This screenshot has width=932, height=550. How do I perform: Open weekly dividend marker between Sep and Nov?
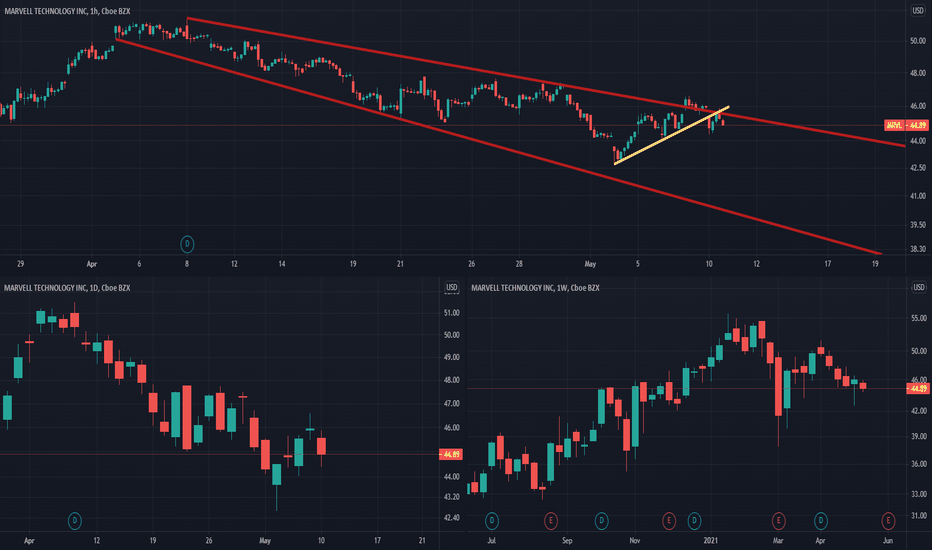[602, 521]
